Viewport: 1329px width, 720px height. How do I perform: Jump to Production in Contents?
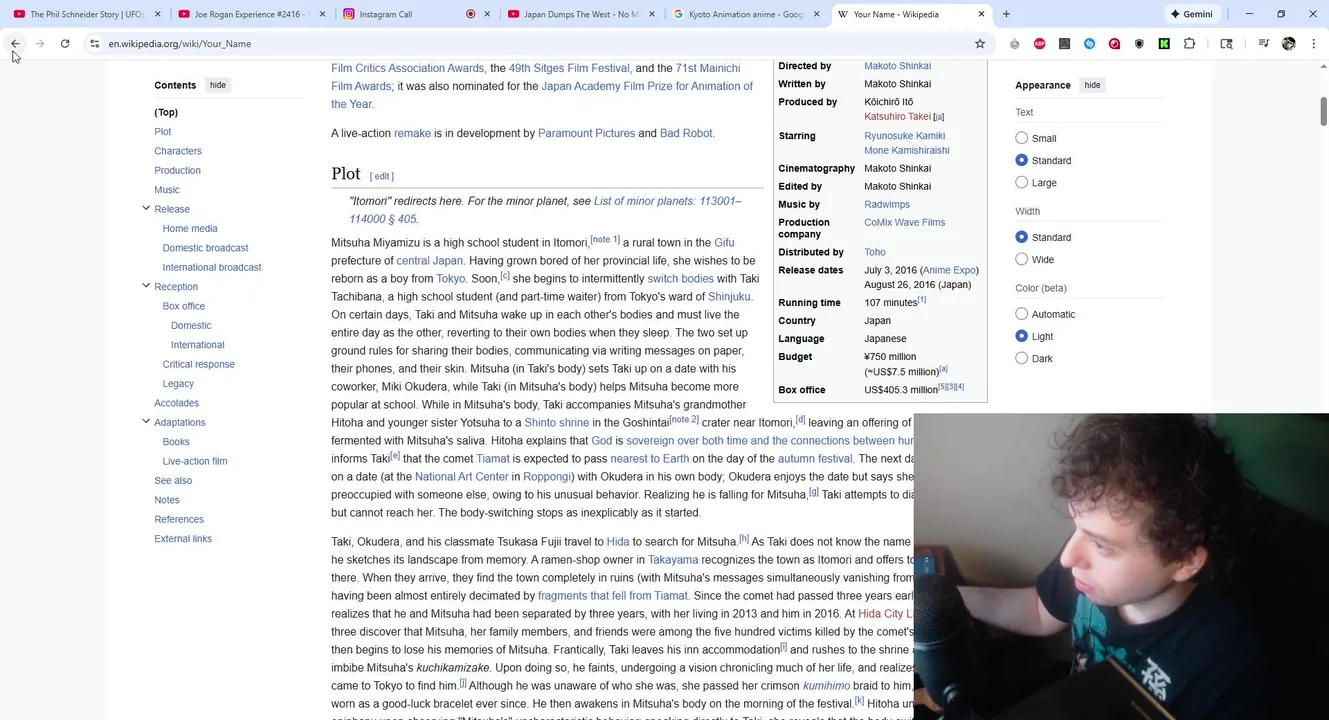point(177,170)
